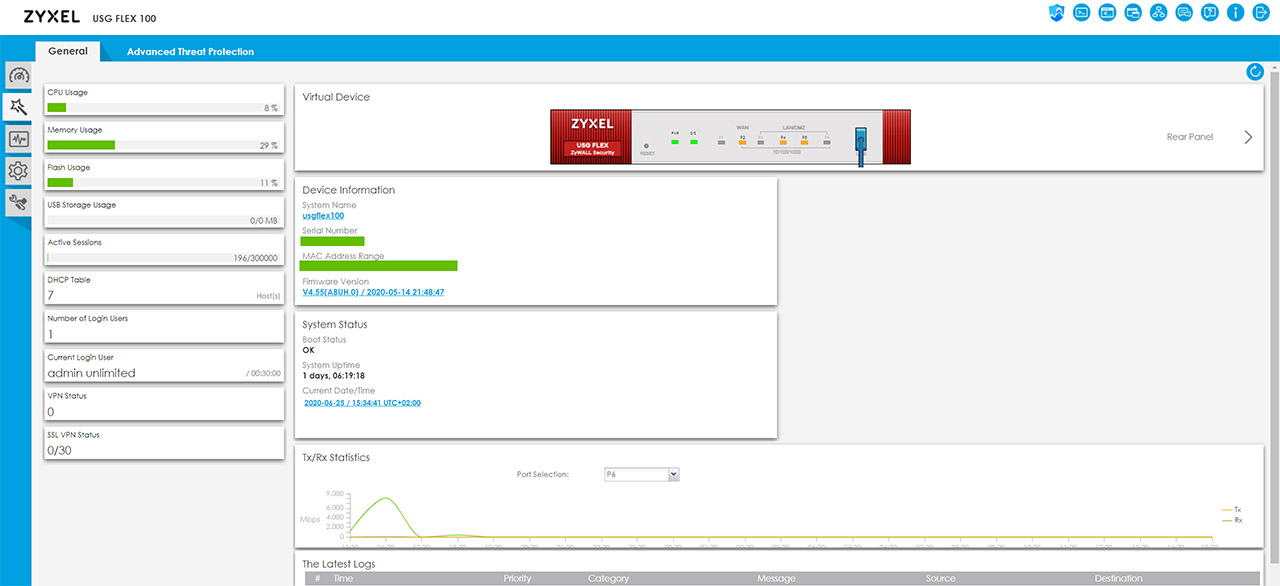The width and height of the screenshot is (1280, 586).
Task: Click the blue security shield icon
Action: pos(1056,13)
